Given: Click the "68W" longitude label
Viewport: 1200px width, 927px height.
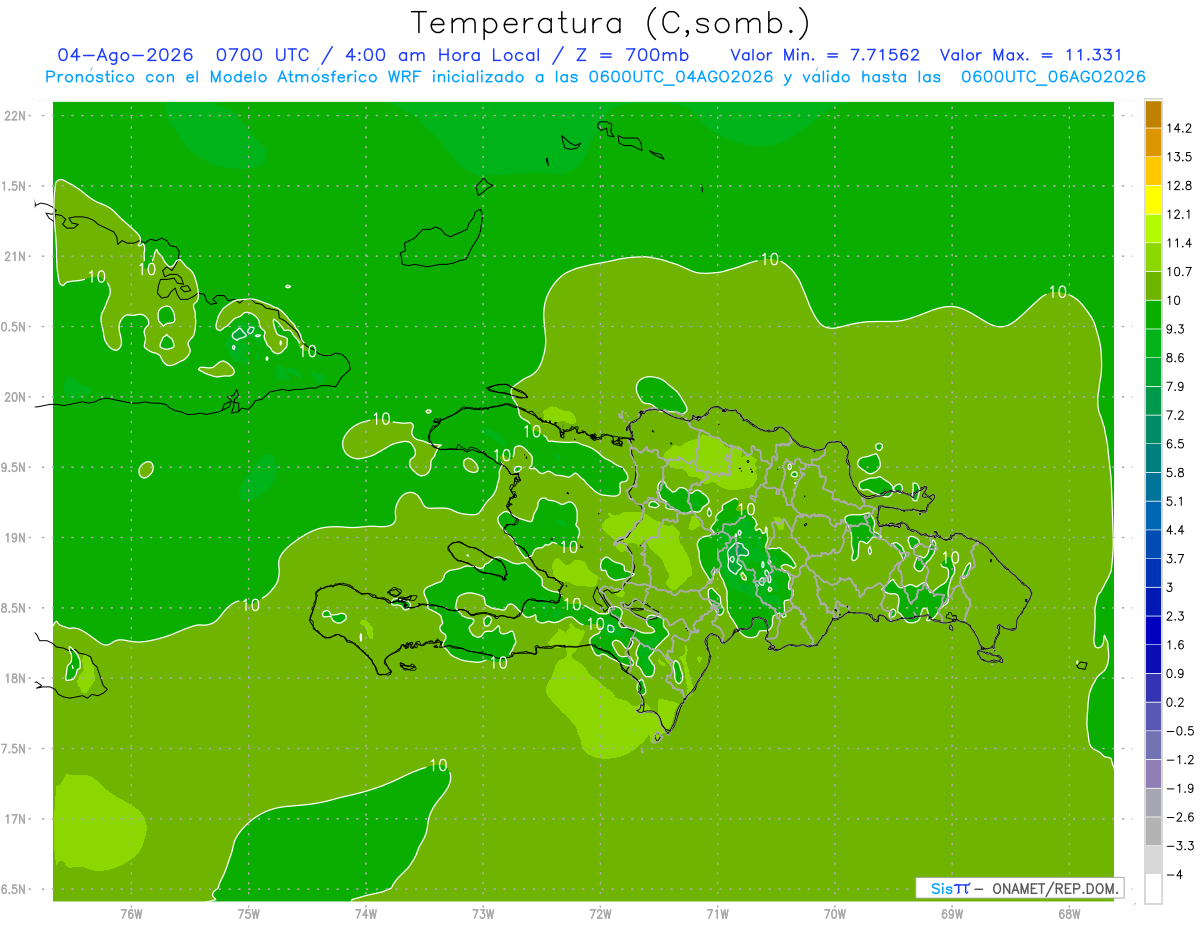Looking at the screenshot, I should click(1069, 915).
